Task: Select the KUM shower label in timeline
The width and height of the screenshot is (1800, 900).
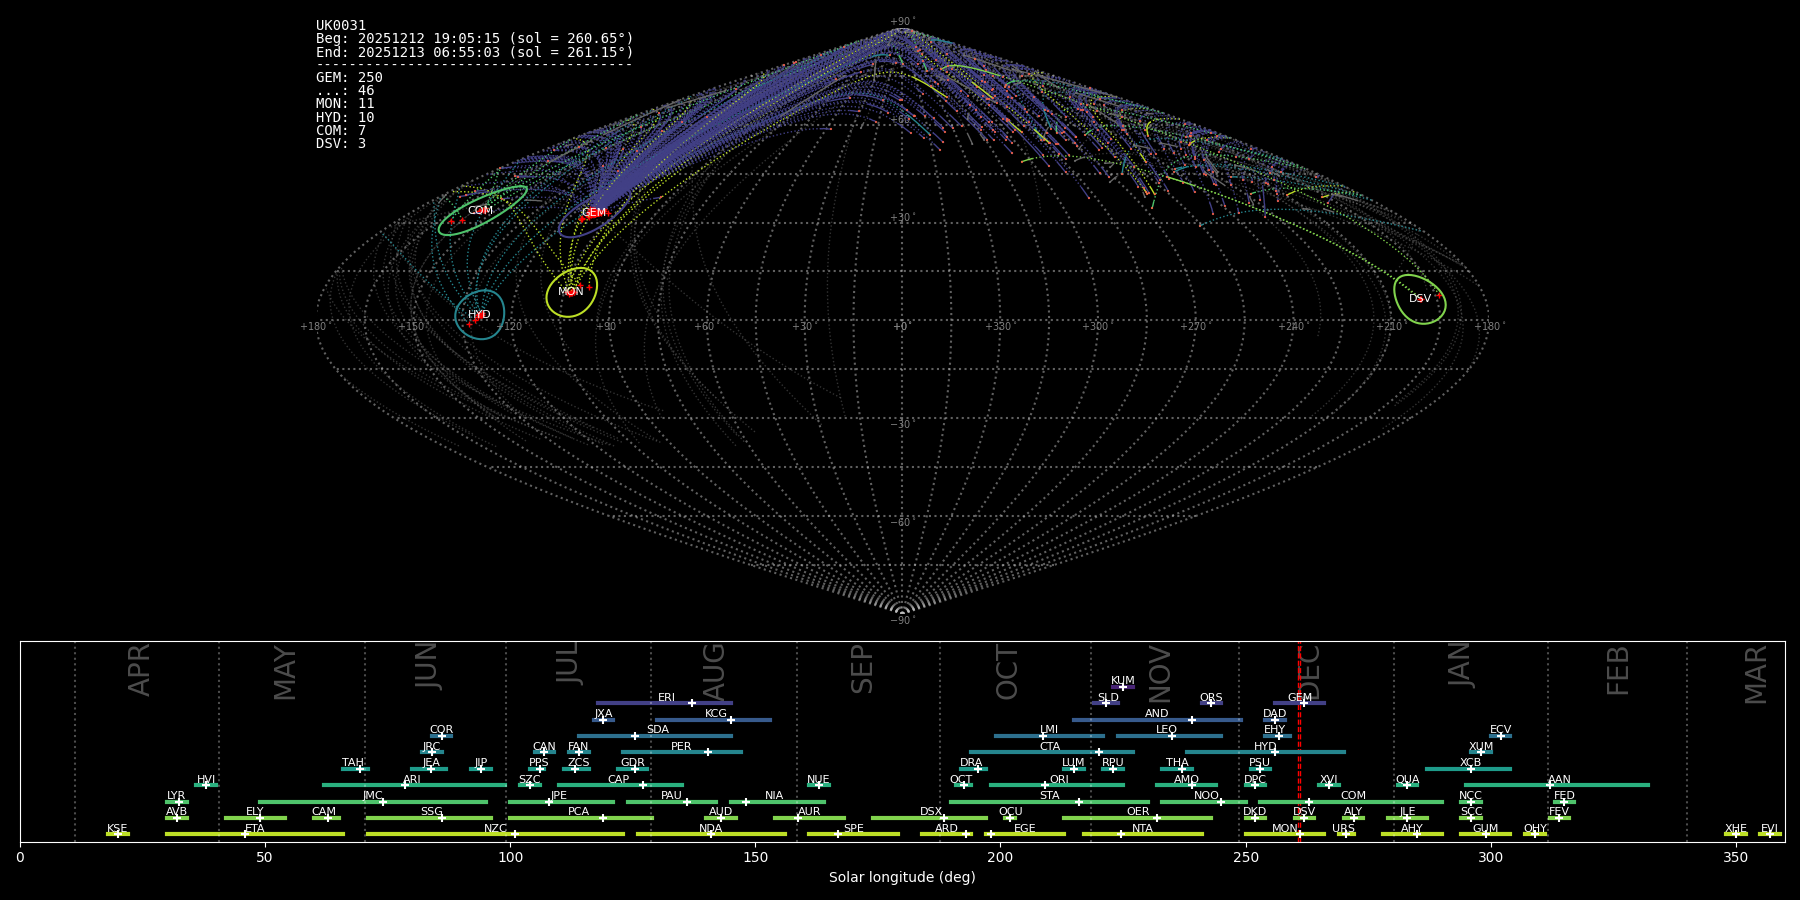Action: point(1123,680)
